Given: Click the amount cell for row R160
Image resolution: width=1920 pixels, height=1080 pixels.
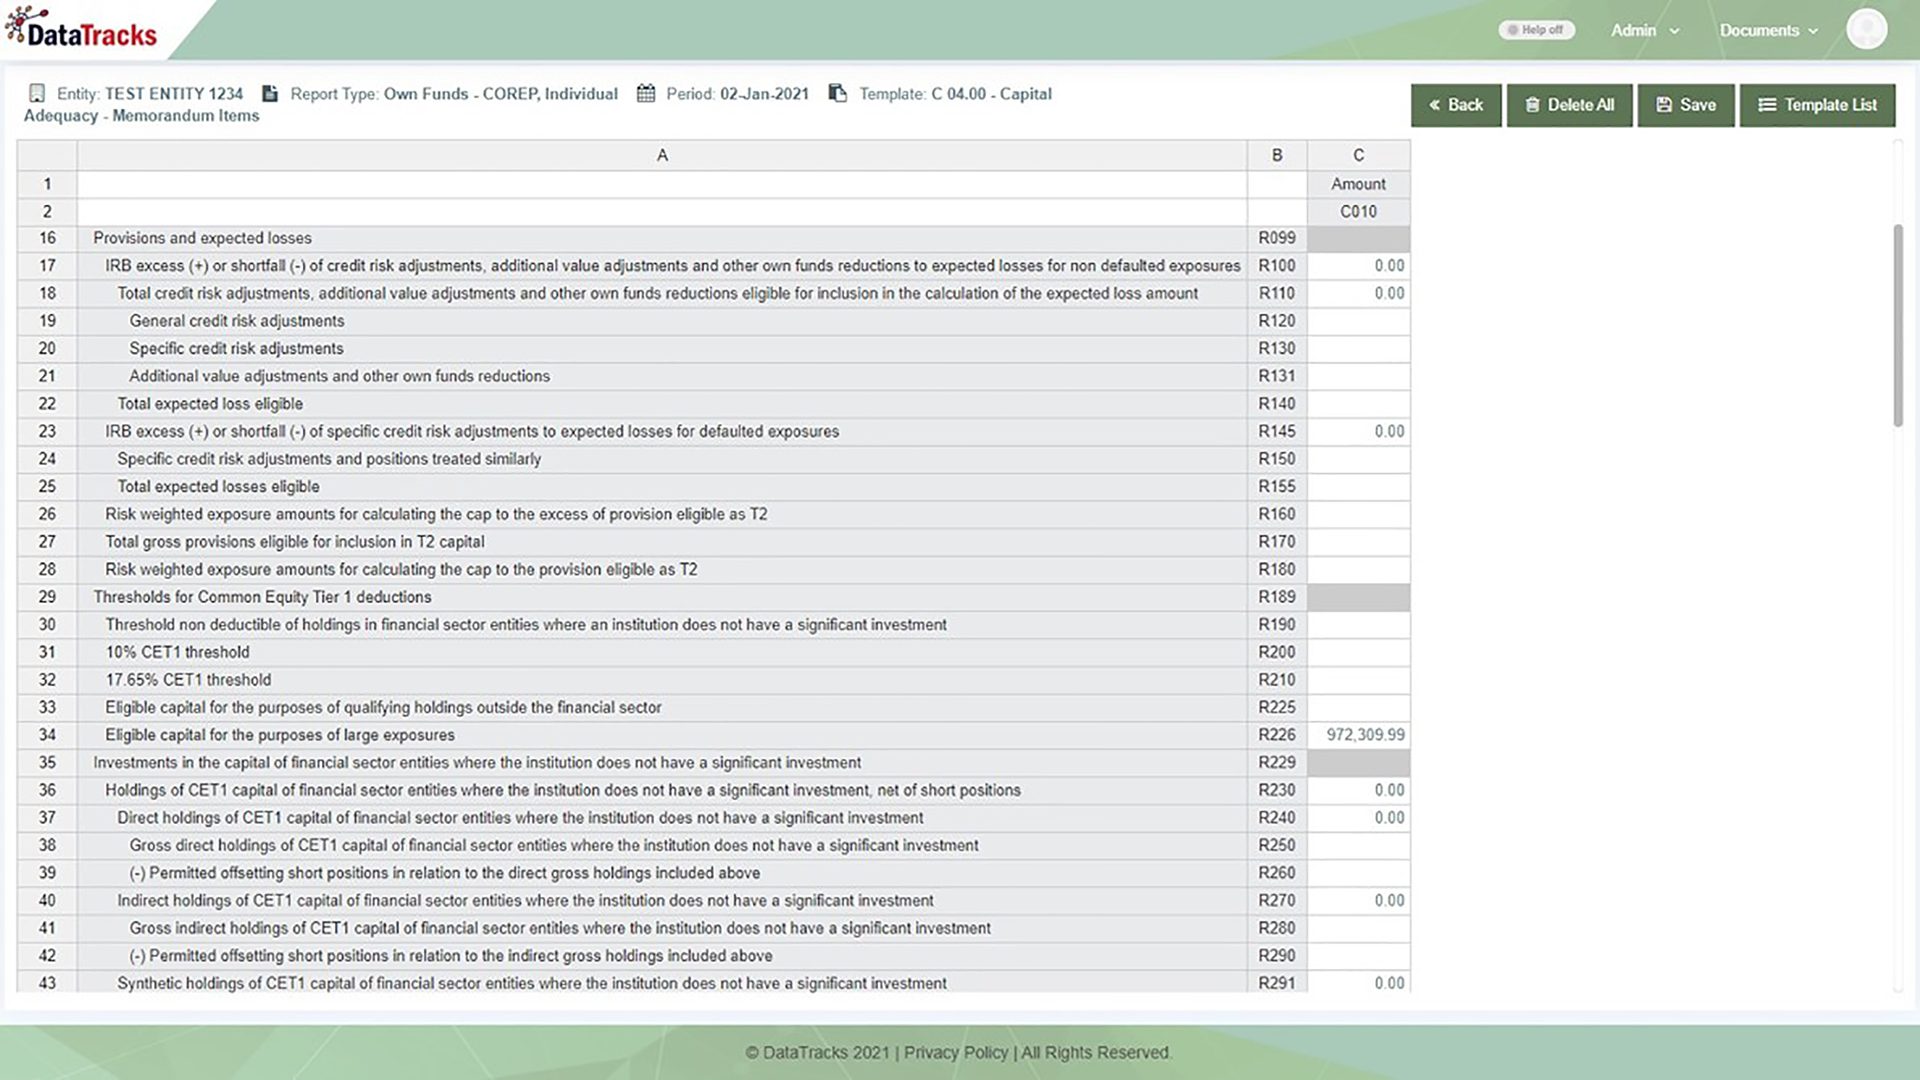Looking at the screenshot, I should pos(1358,514).
